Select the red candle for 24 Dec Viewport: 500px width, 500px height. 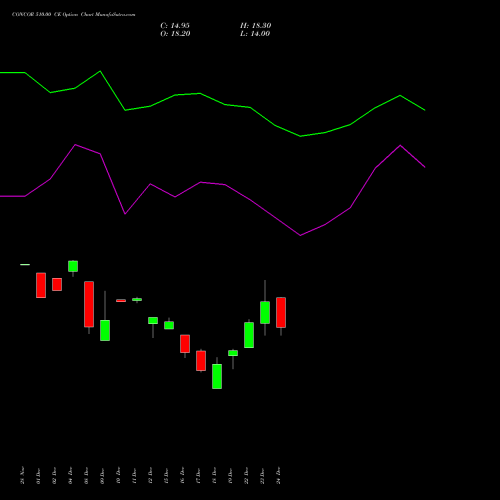281,312
